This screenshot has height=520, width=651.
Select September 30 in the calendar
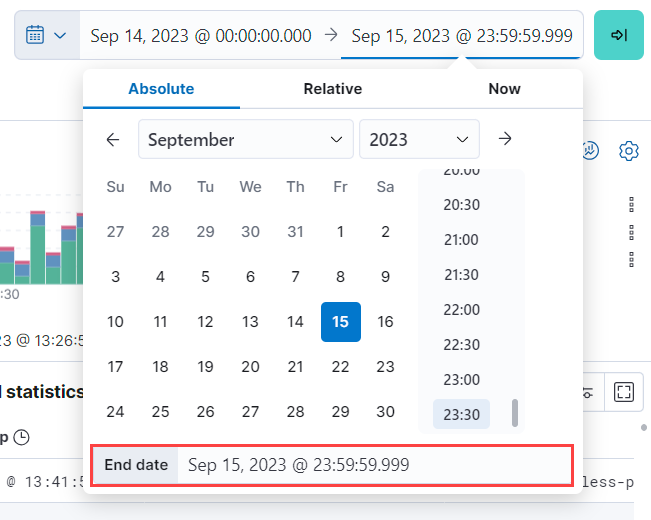[385, 412]
